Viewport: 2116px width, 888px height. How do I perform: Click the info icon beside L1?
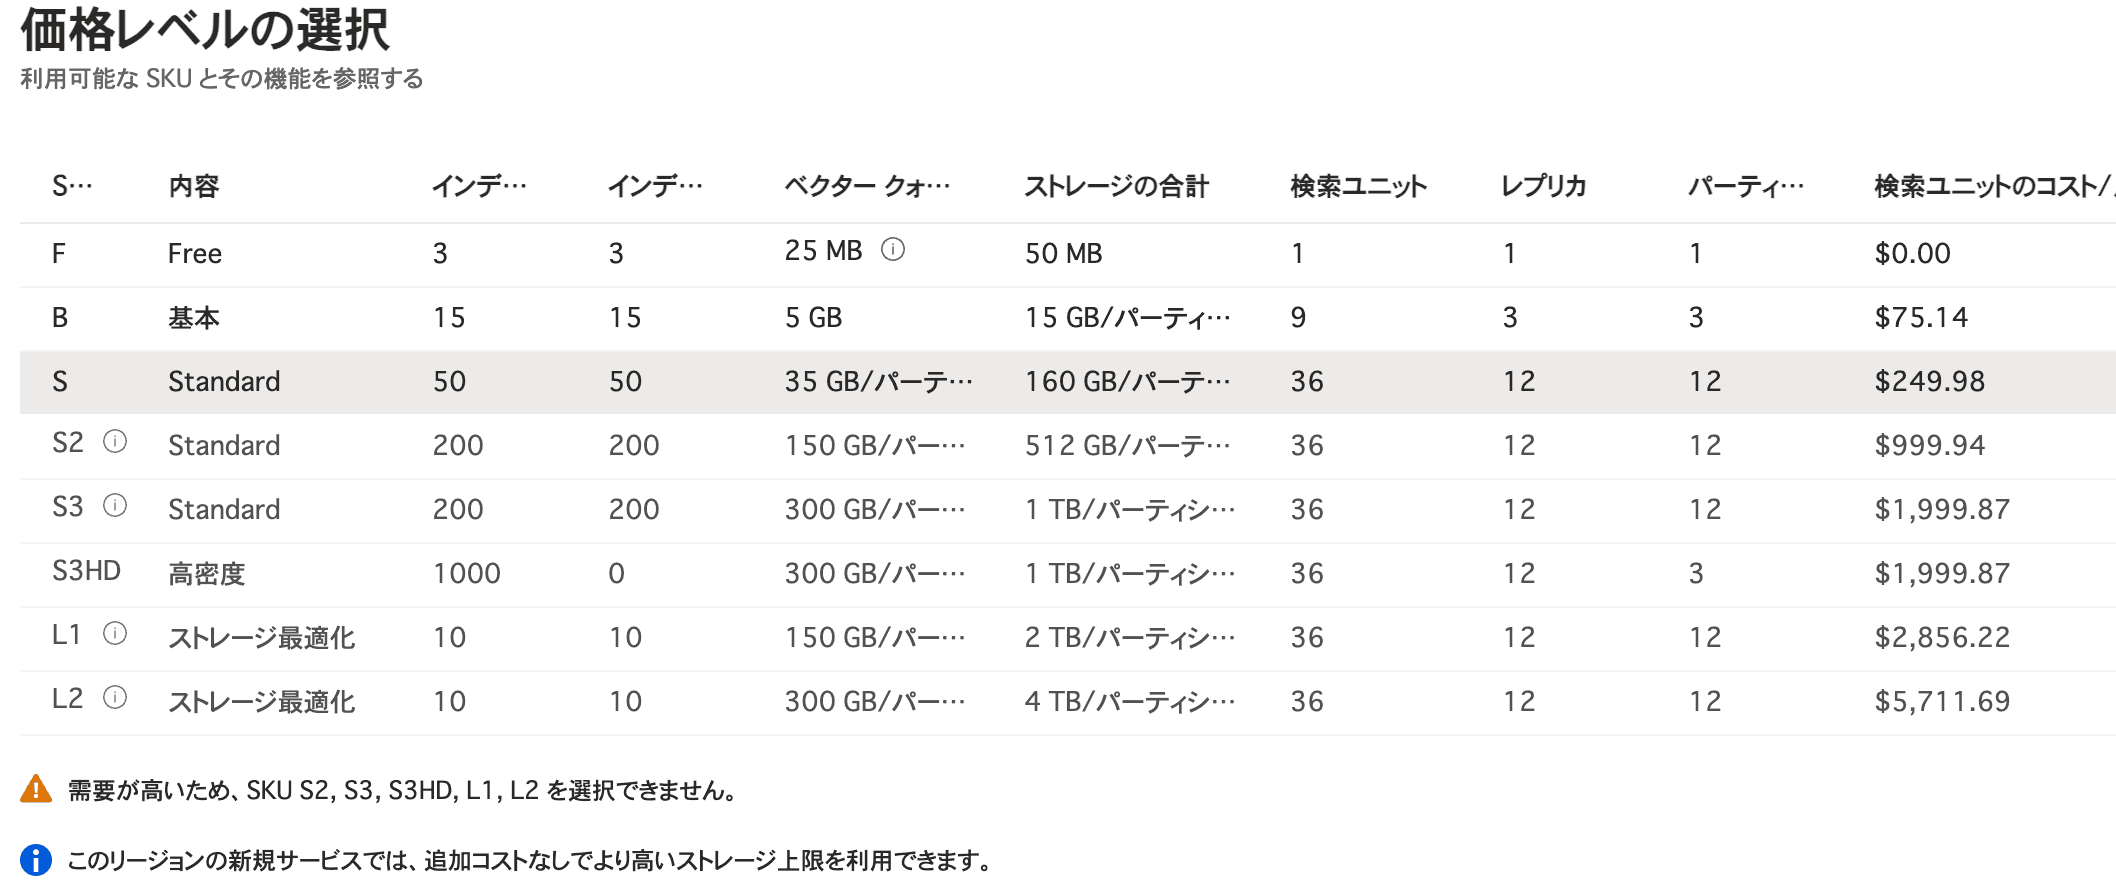115,634
